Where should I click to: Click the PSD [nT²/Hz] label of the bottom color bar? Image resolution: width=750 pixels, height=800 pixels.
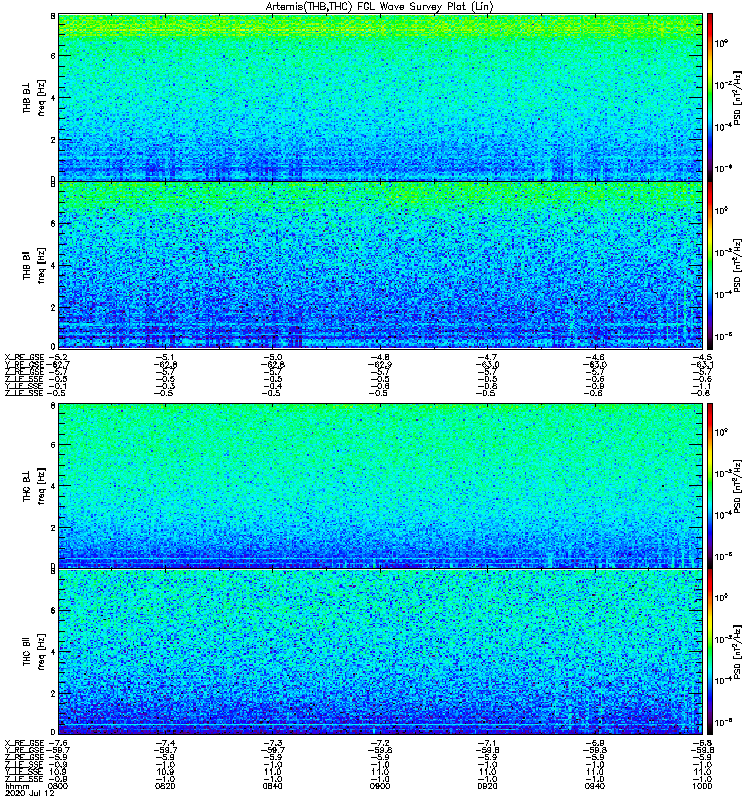pos(737,651)
